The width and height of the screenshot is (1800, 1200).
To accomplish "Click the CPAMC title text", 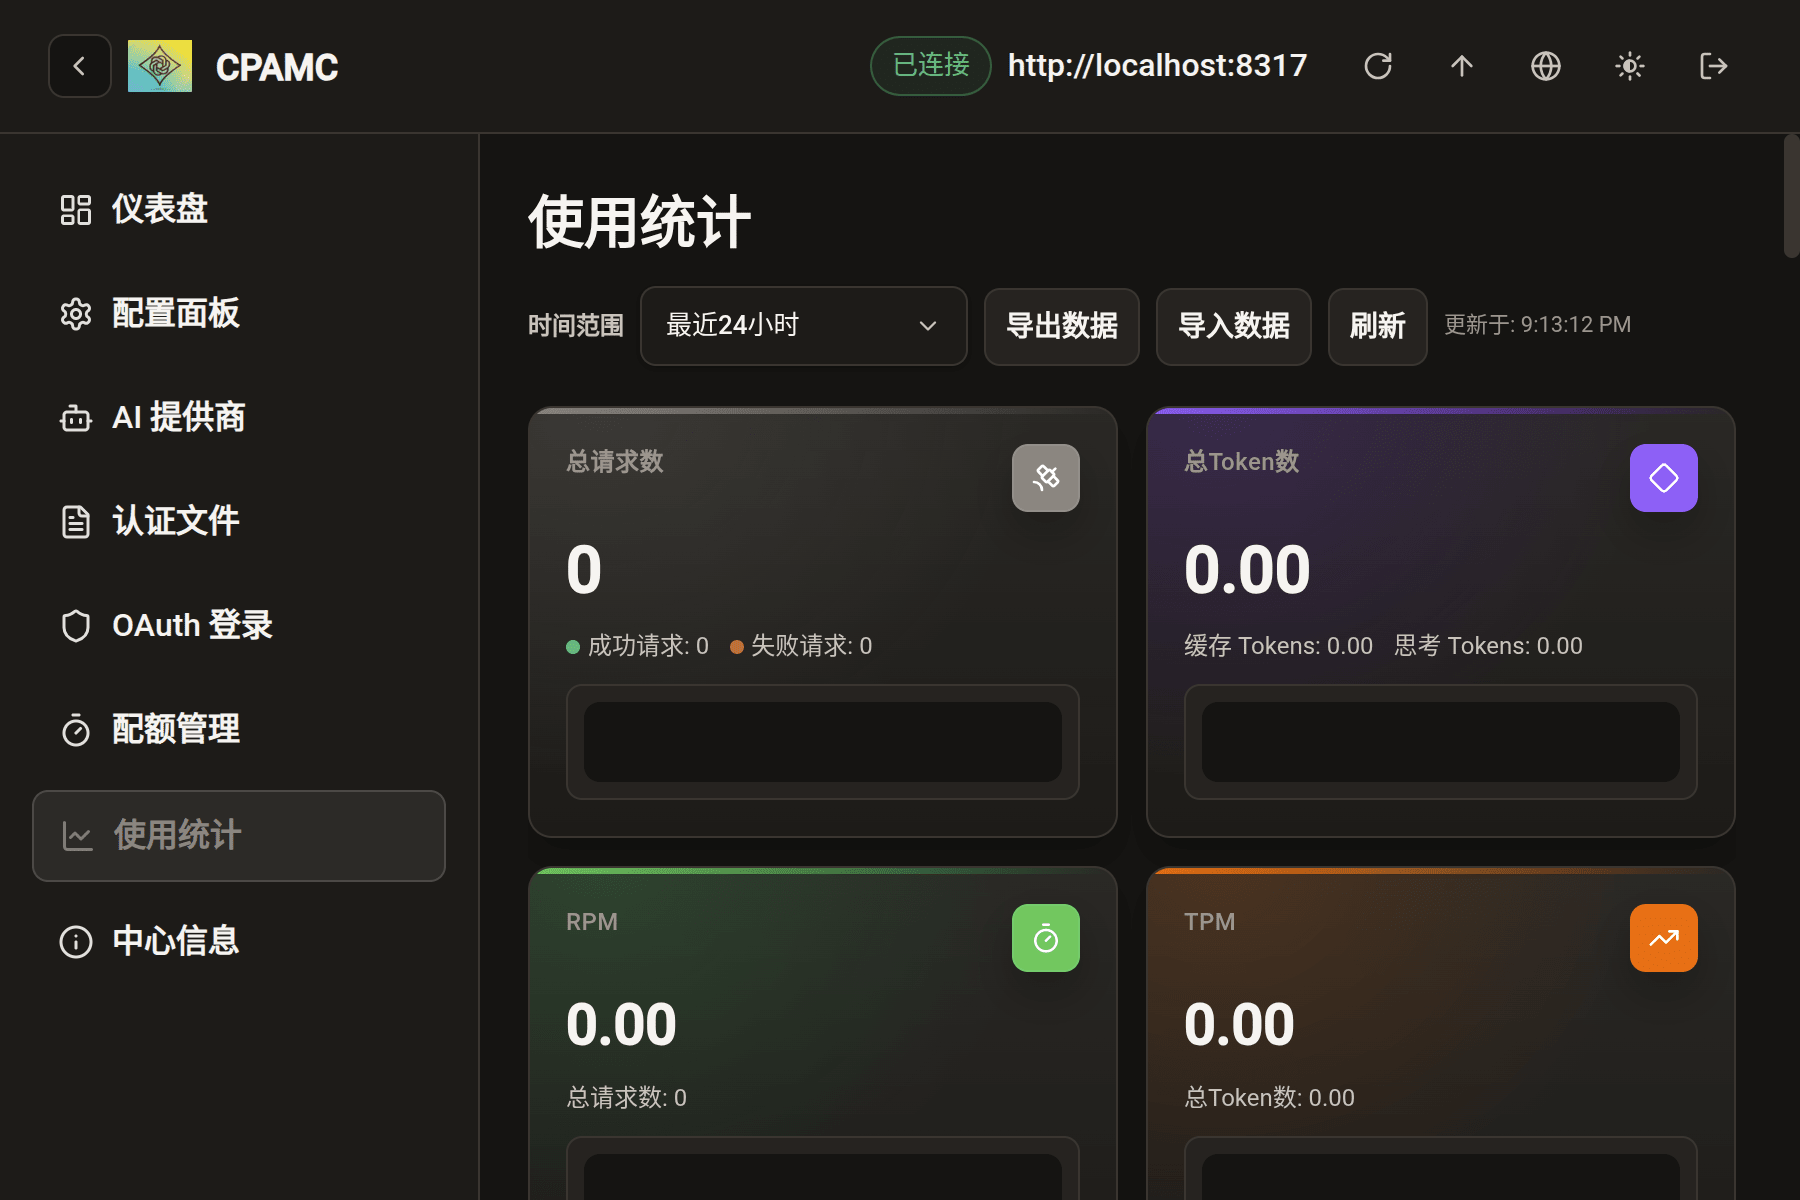I will pyautogui.click(x=277, y=67).
